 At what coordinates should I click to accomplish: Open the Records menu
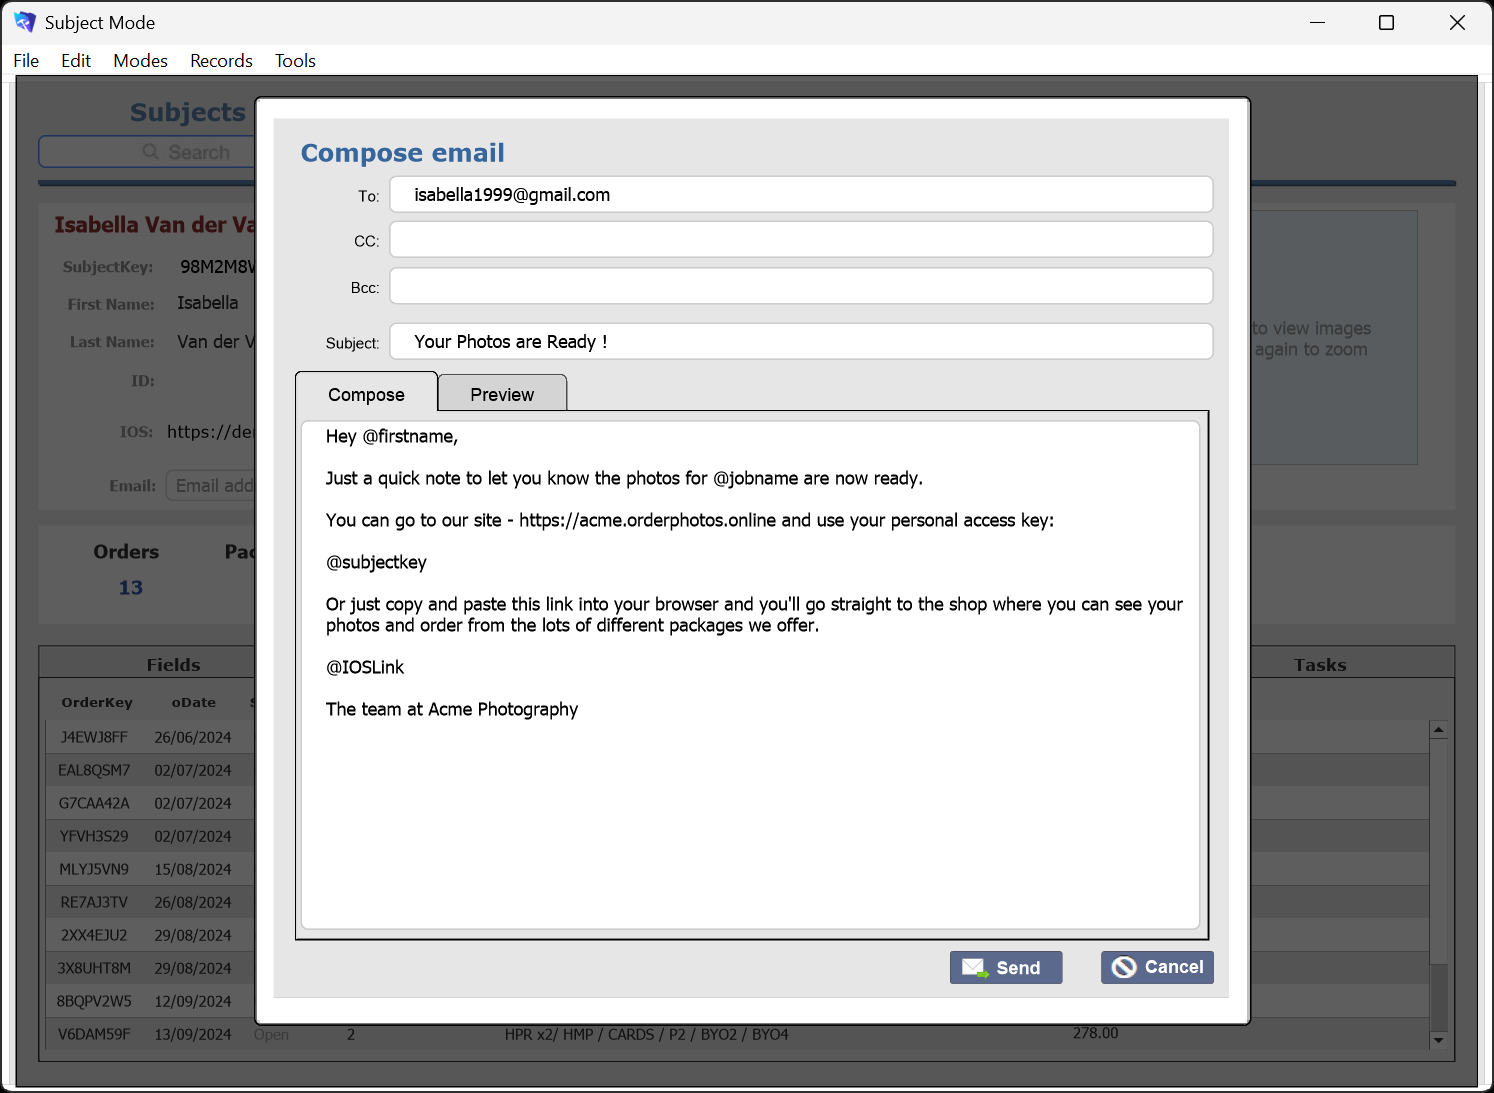click(x=221, y=60)
